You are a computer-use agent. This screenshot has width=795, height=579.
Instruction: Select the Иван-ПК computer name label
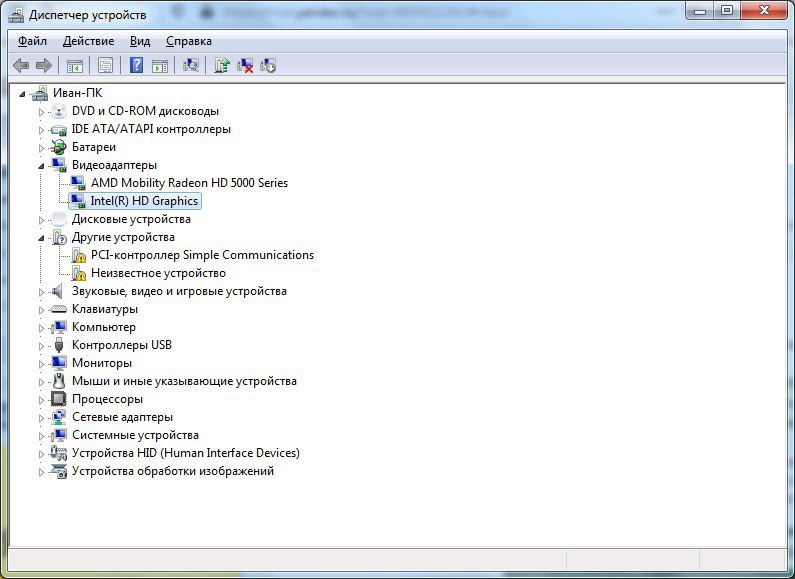pyautogui.click(x=77, y=93)
